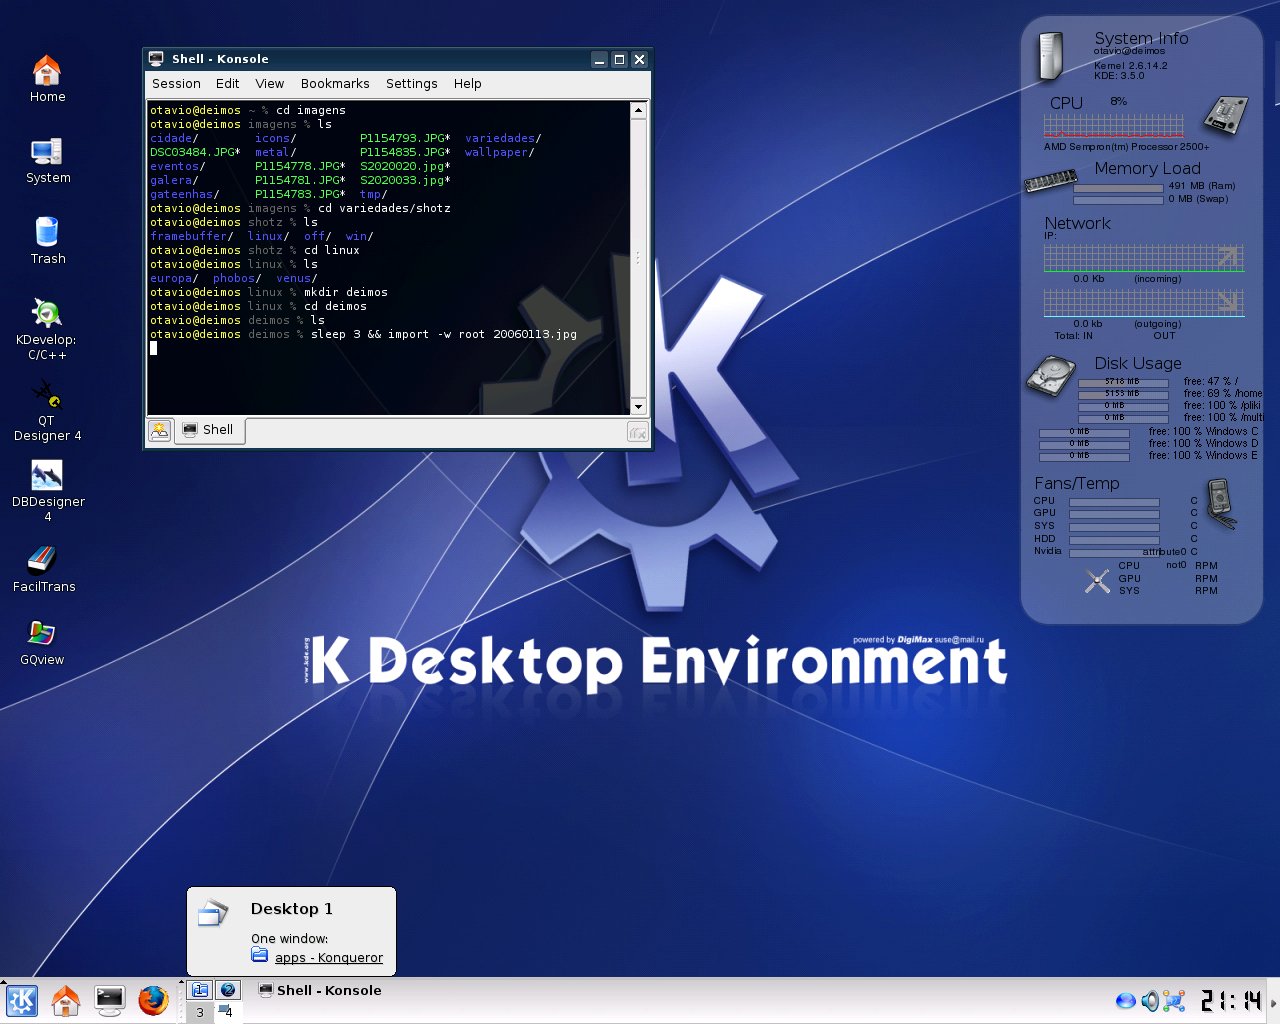1280x1024 pixels.
Task: Switch to virtual desktop 4 in pager
Action: click(228, 1012)
